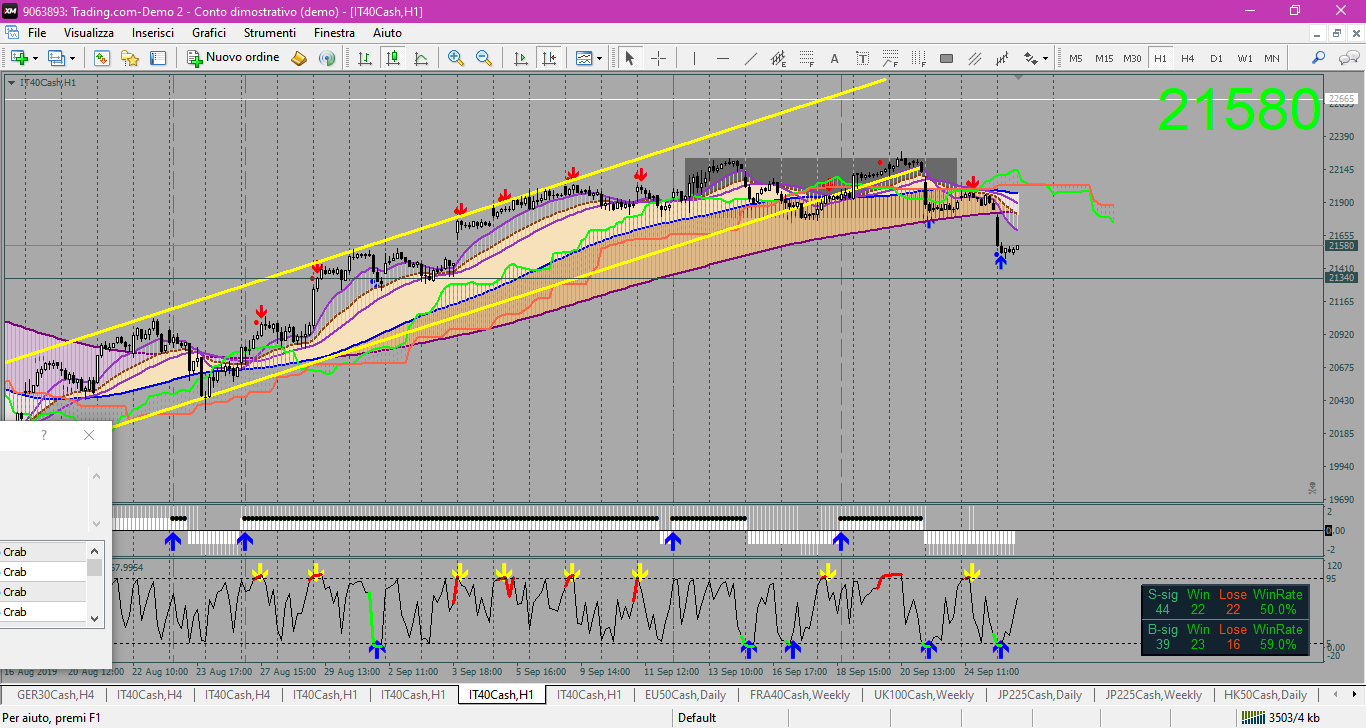Select the Fibonacci retracement tool

[807, 58]
